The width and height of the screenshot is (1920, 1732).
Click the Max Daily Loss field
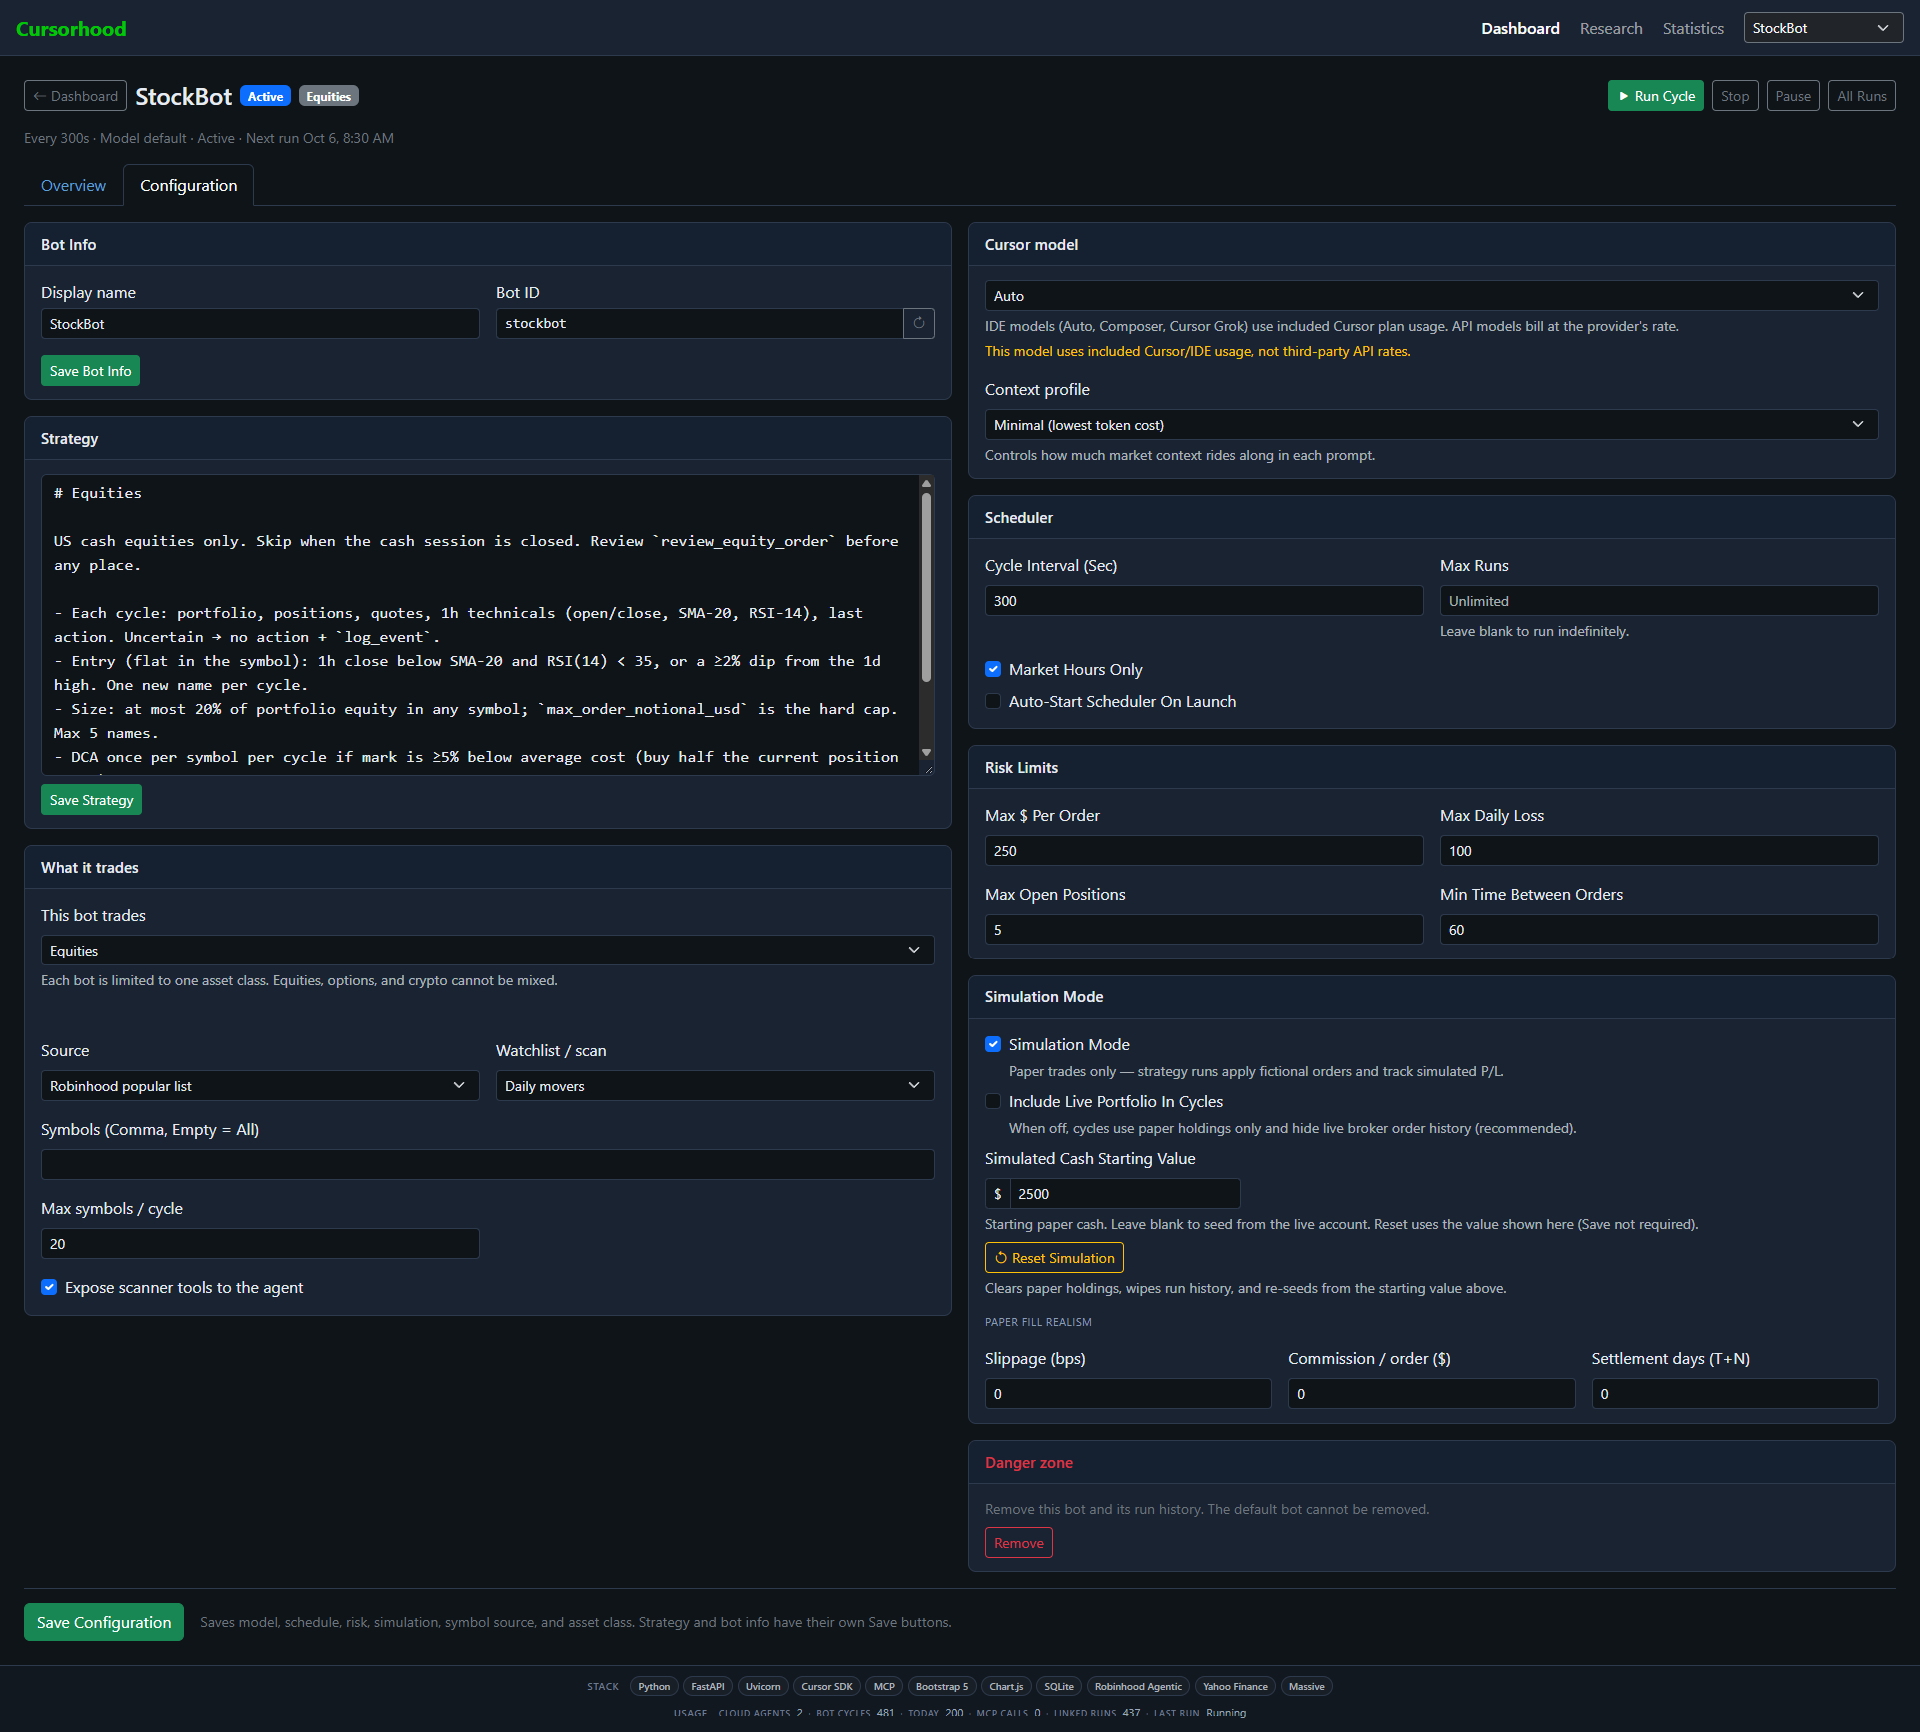click(x=1659, y=851)
